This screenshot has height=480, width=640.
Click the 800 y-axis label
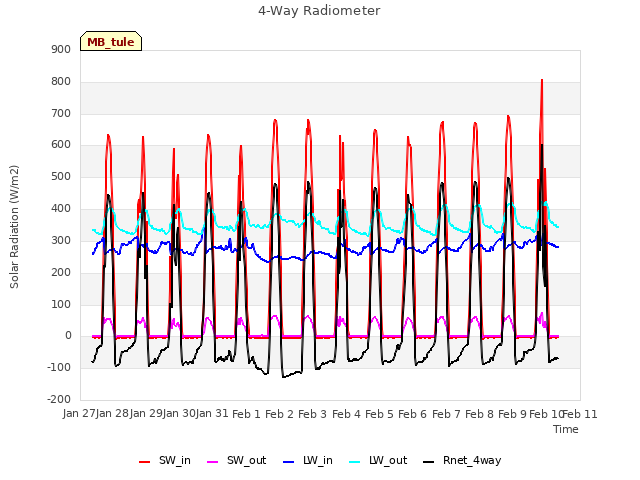61,82
